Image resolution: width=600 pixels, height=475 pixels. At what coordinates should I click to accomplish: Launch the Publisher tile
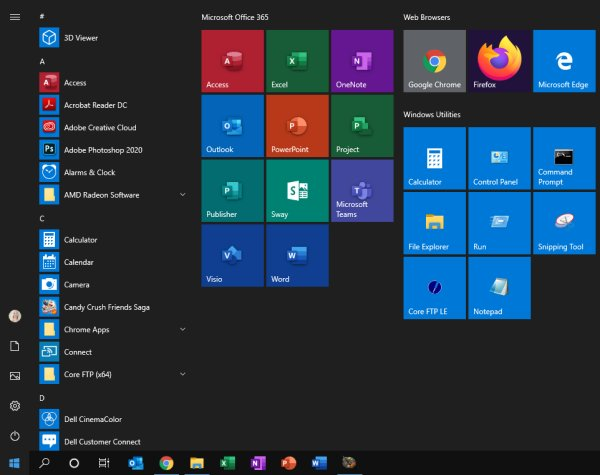[x=233, y=191]
